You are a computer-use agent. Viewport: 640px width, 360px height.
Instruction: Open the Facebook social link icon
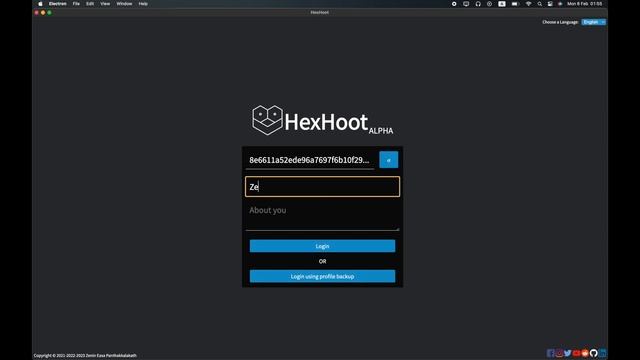[x=550, y=353]
